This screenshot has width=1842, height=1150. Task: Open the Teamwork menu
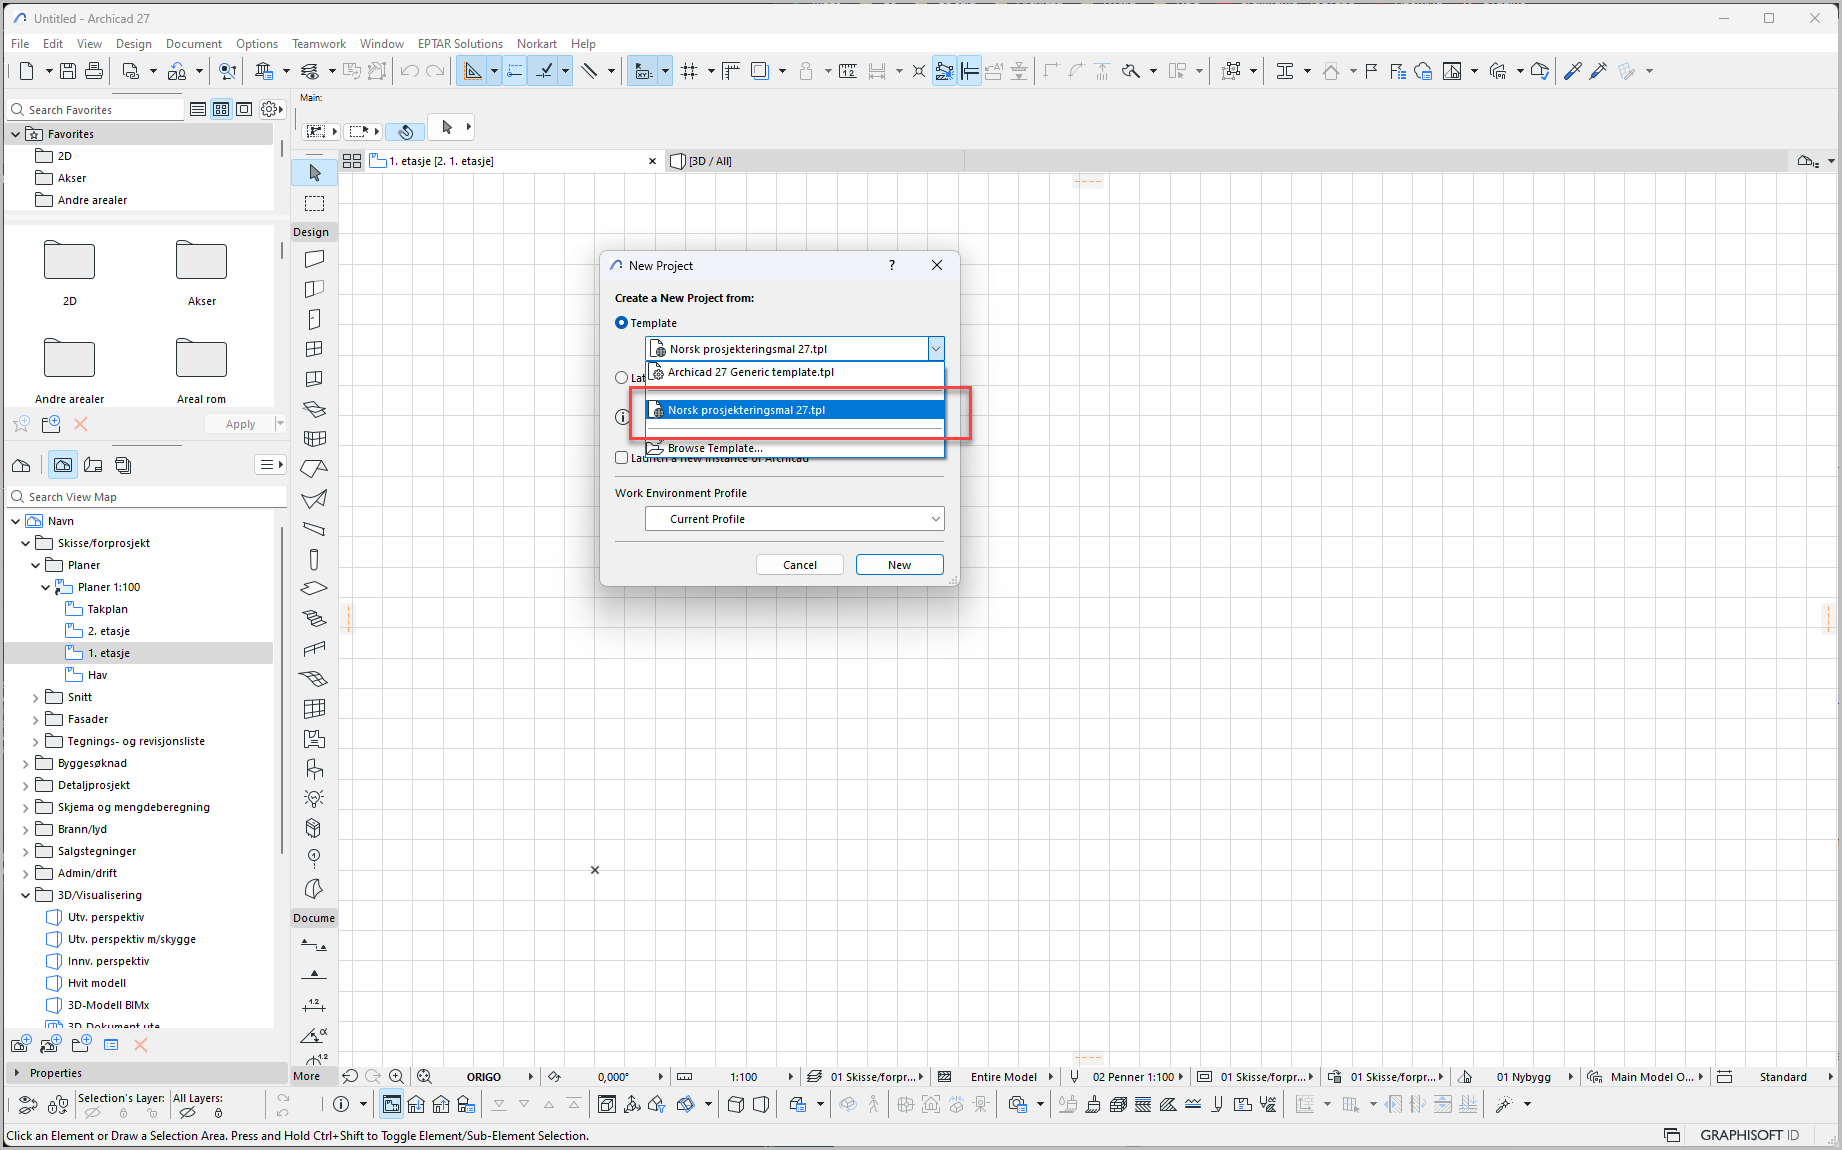(x=318, y=44)
